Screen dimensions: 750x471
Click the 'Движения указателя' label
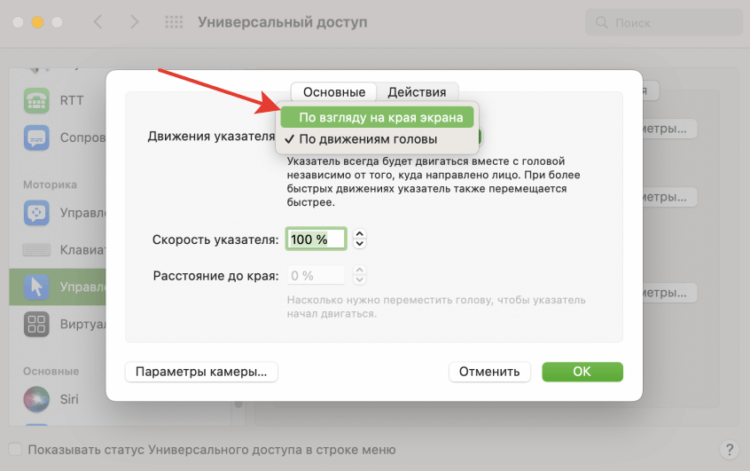tap(211, 136)
